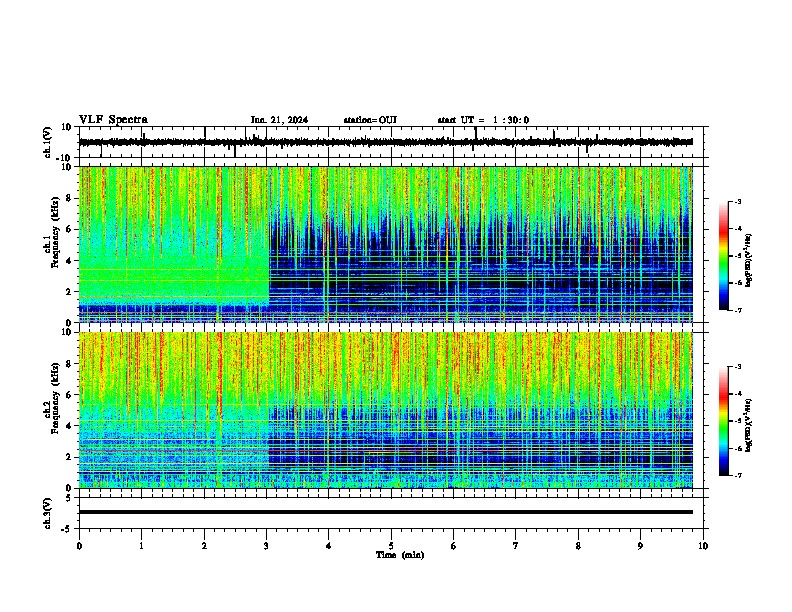Click the "ch.3(V)" axis label of bottom panel

coord(48,514)
